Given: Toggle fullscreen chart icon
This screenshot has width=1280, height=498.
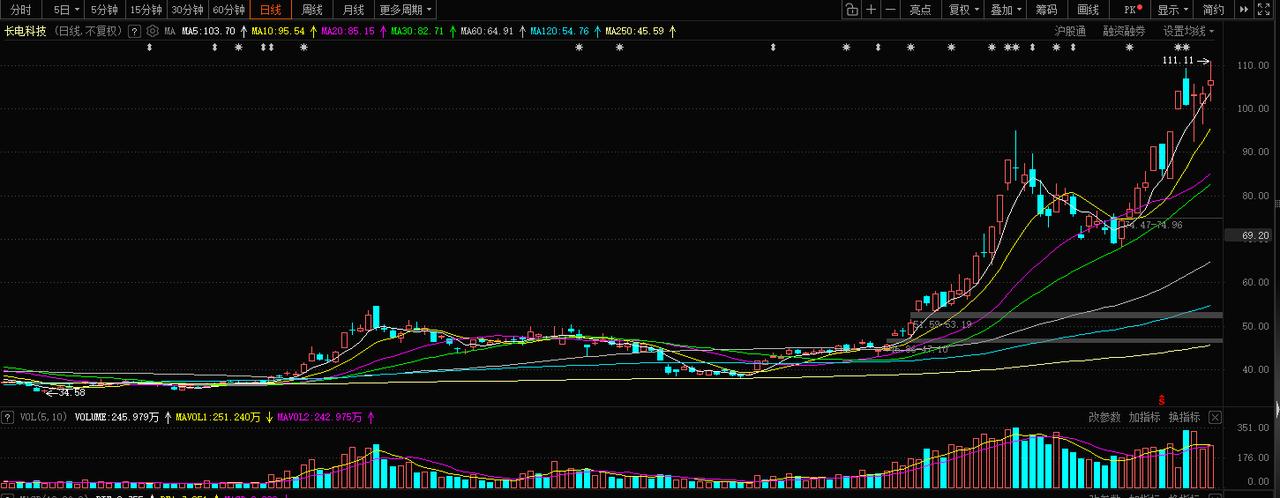Looking at the screenshot, I should coord(1265,10).
